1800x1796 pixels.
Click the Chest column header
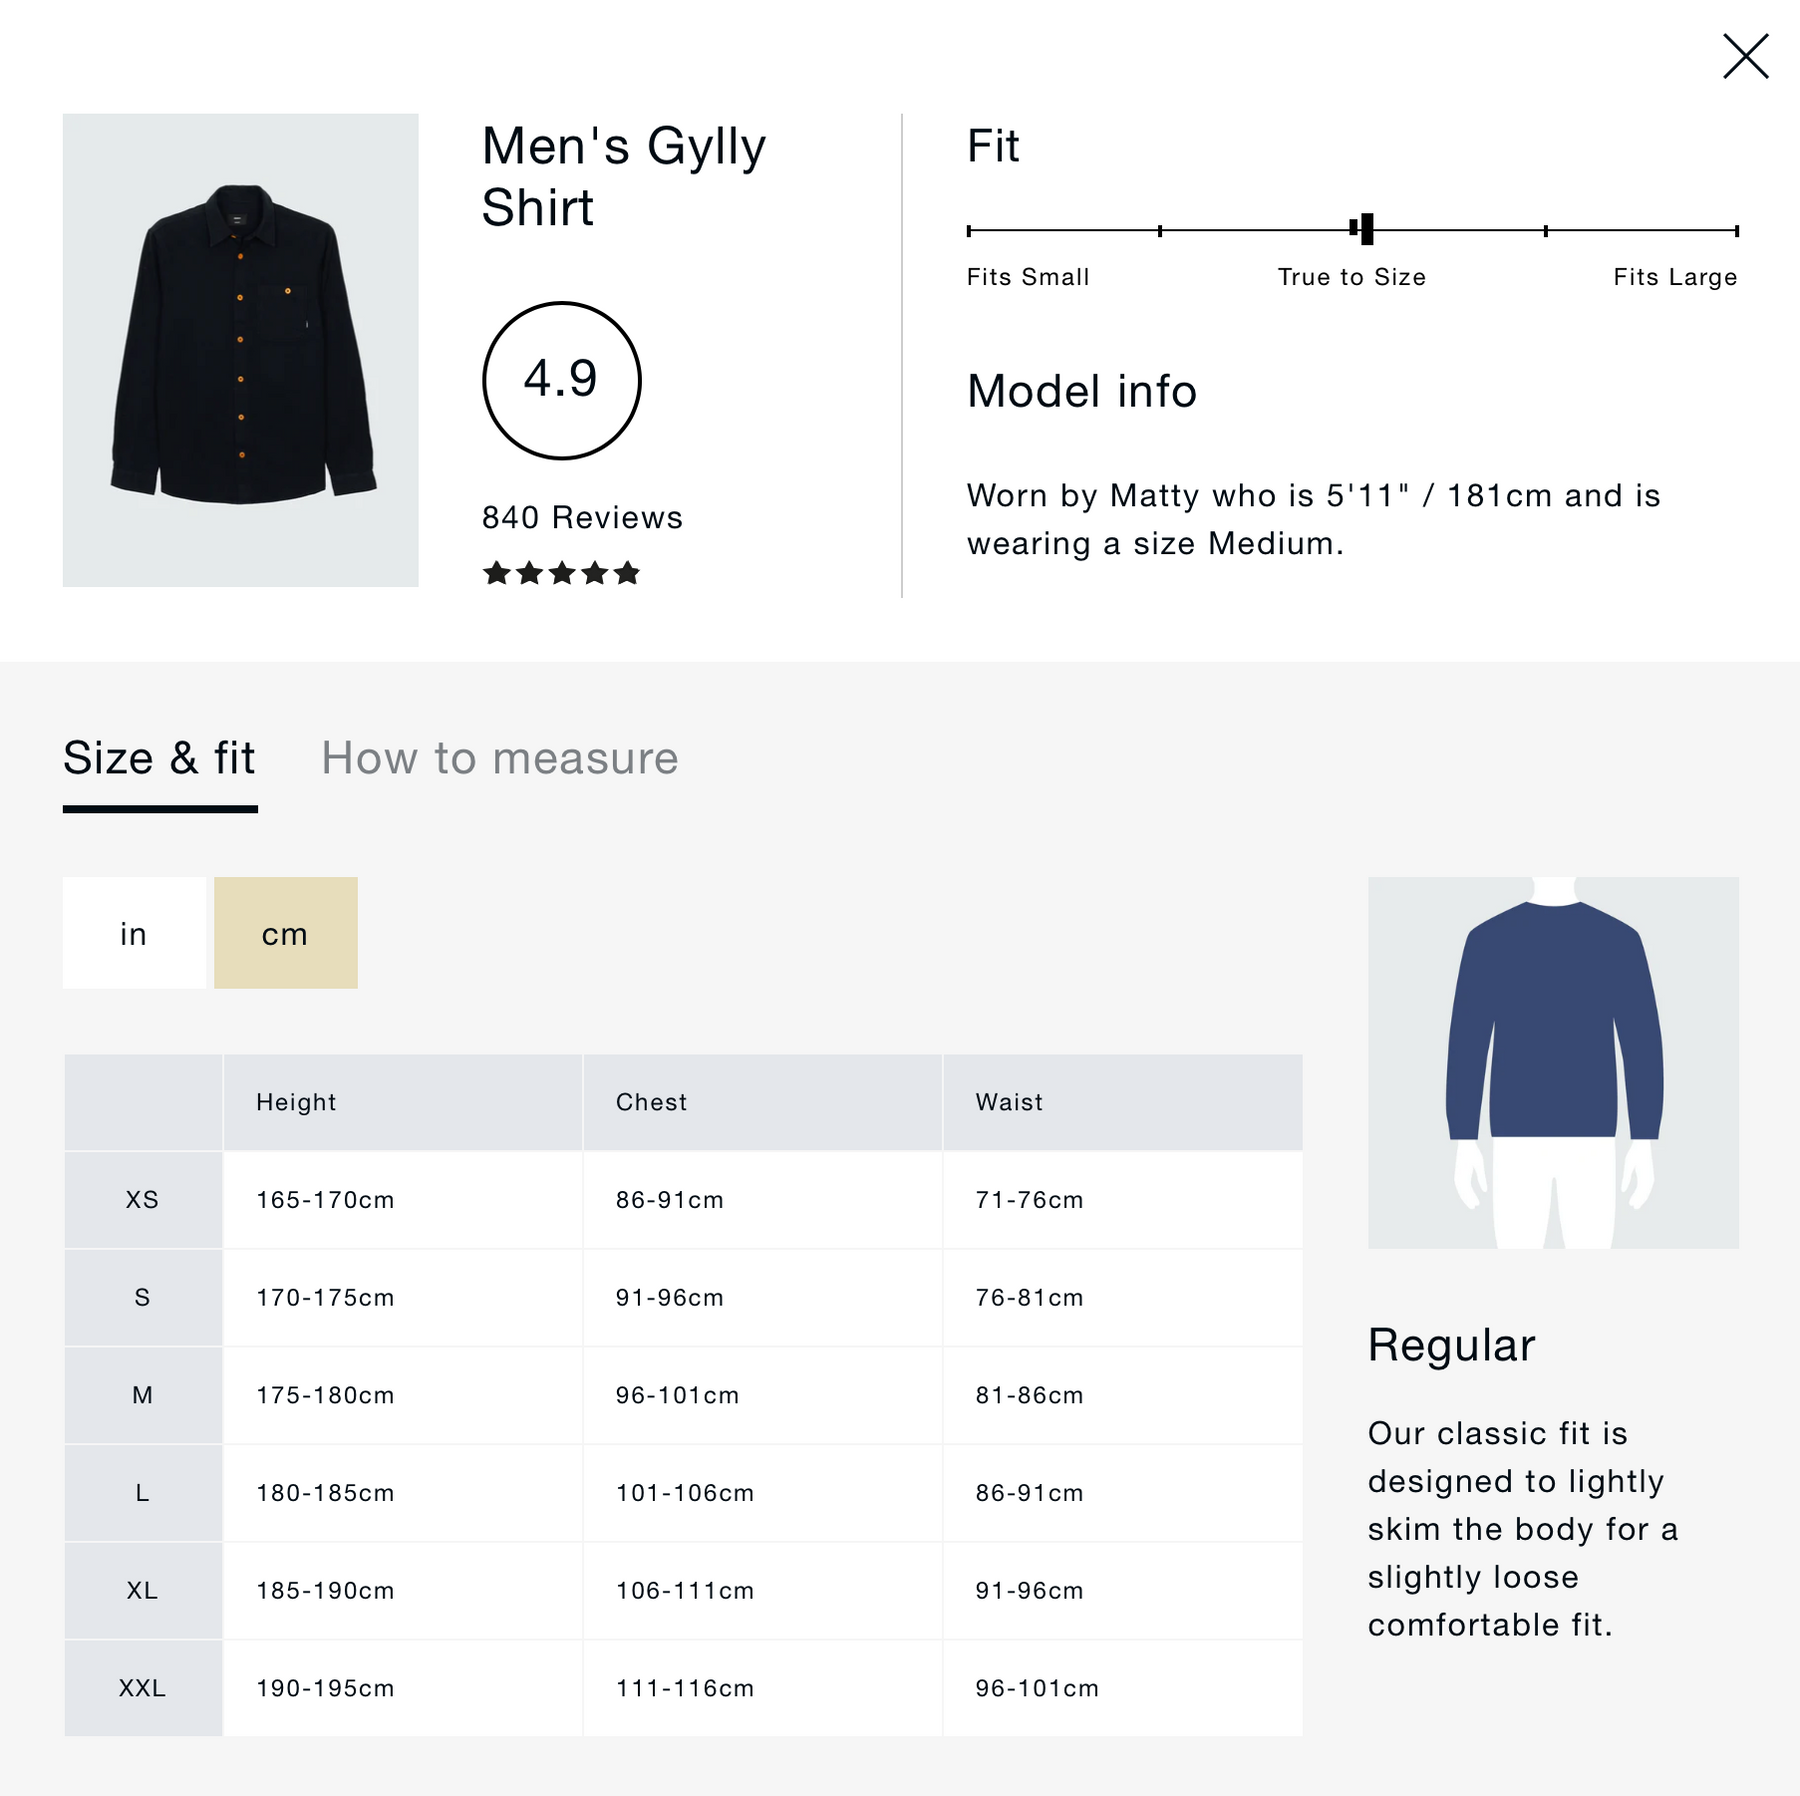pyautogui.click(x=651, y=1102)
